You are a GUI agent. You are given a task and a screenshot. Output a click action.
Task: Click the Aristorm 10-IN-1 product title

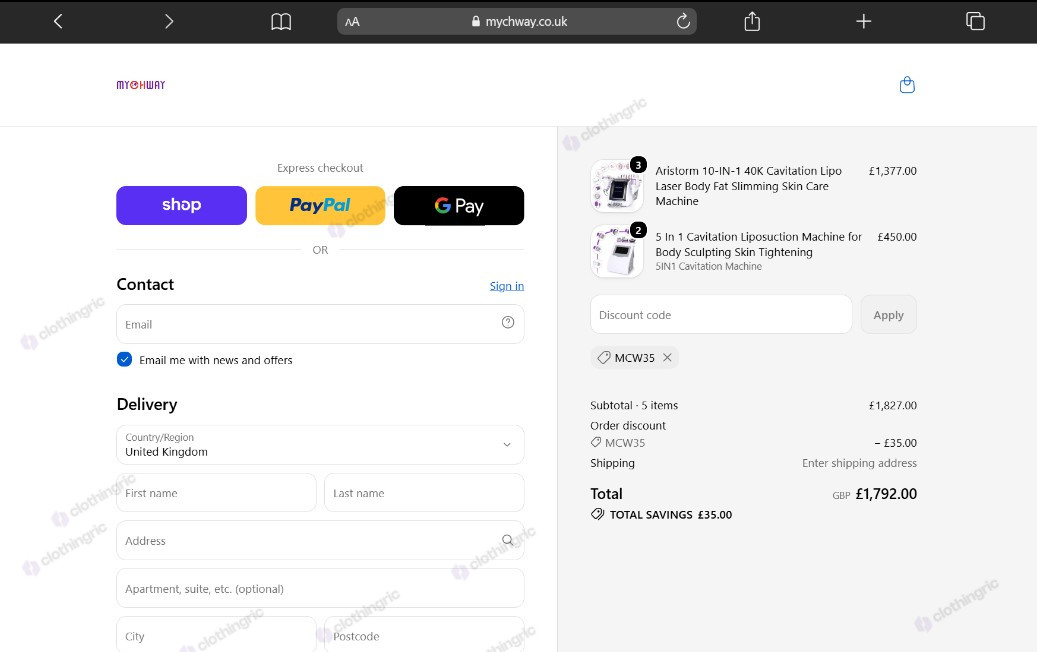pyautogui.click(x=749, y=186)
